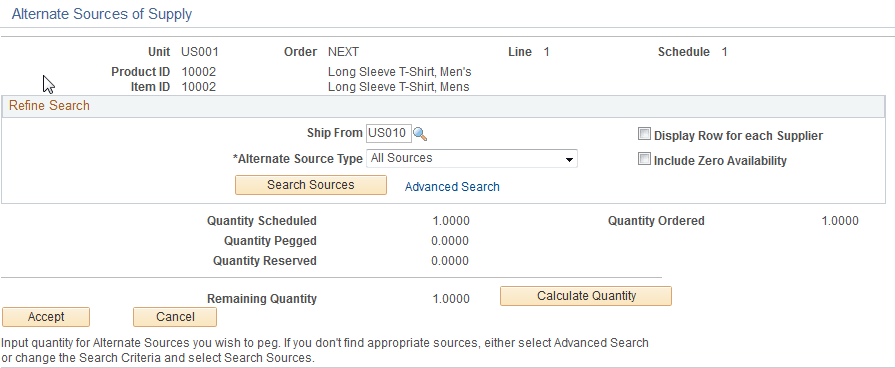Screen dimensions: 895x368
Task: Click product description Long Sleeve T-Shirt, Men's
Action: [400, 72]
